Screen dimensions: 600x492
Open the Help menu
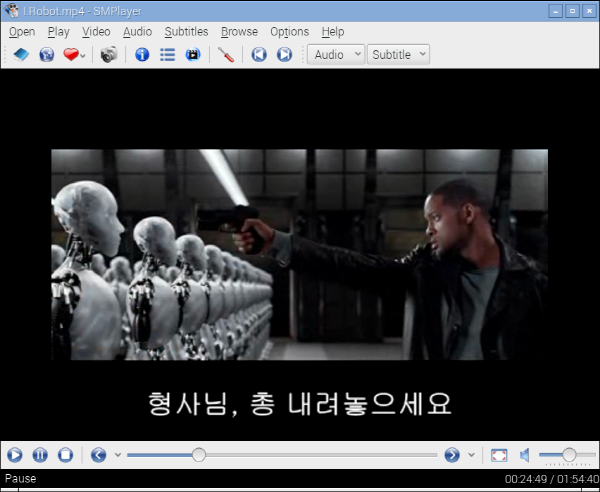coord(333,32)
